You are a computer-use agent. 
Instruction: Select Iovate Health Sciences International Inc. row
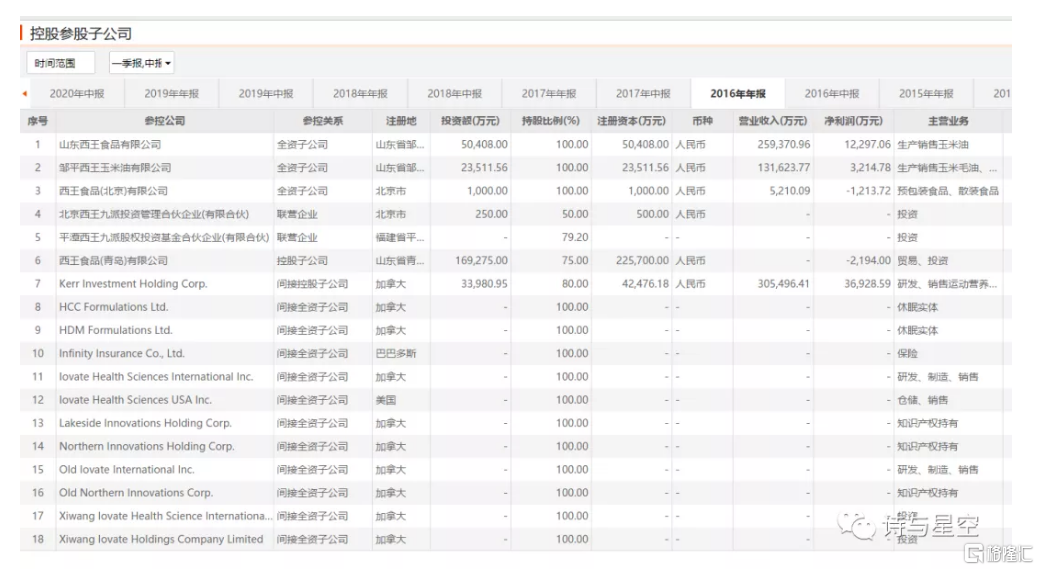pos(516,376)
